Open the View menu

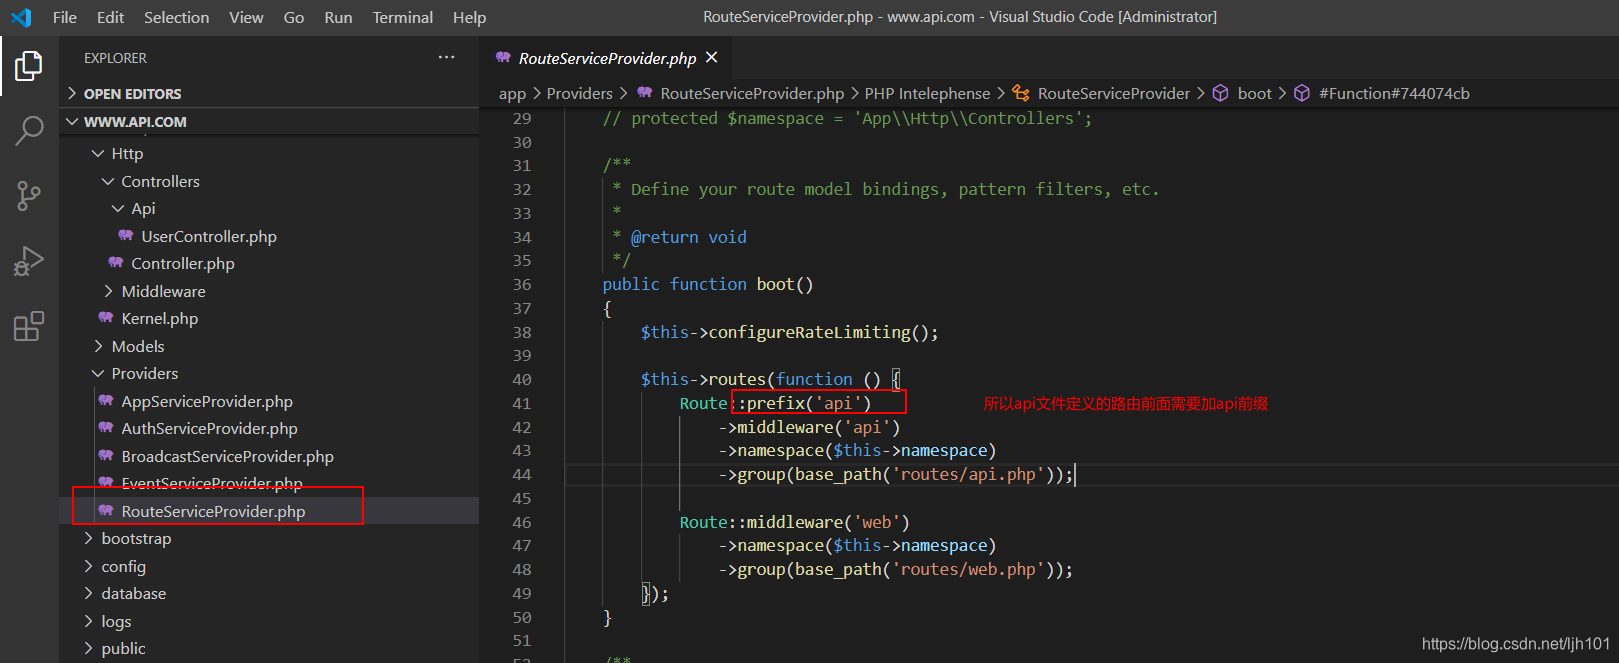click(x=246, y=17)
